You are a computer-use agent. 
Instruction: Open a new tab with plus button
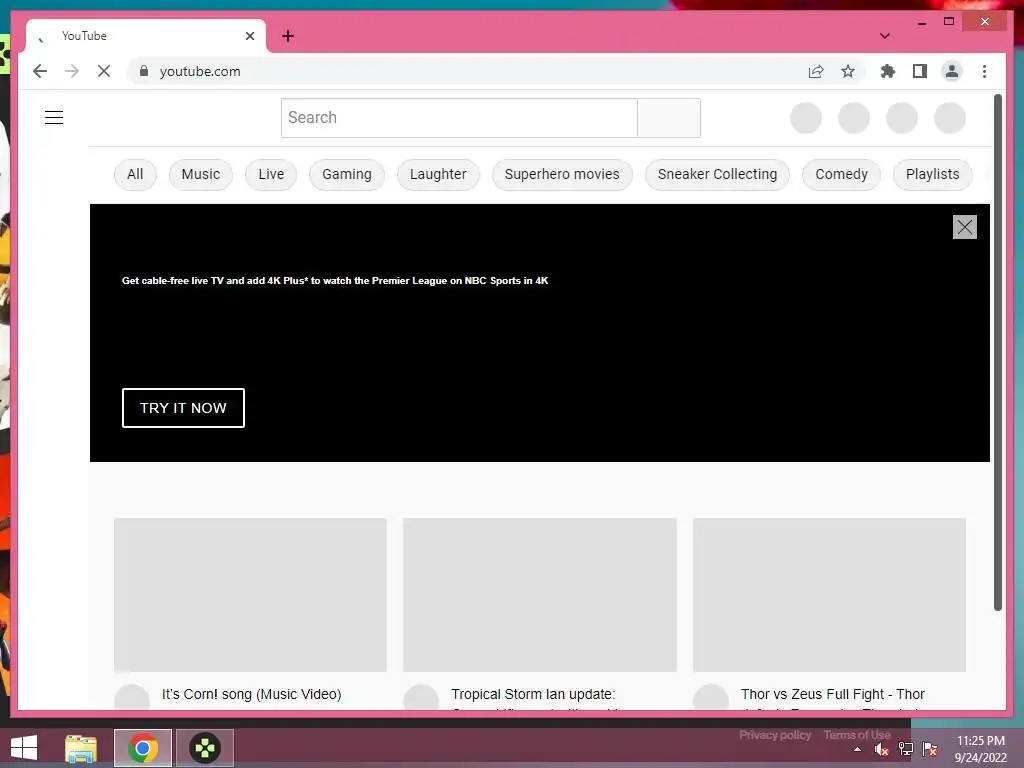(x=288, y=36)
